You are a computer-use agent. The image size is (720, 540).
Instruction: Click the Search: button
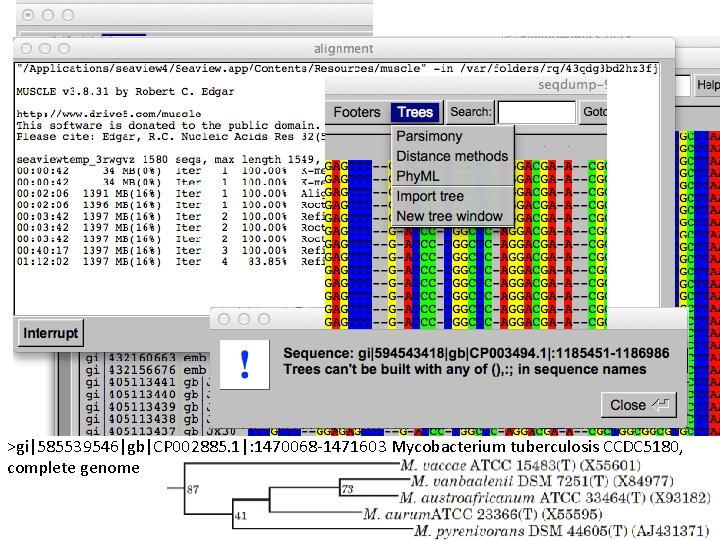pyautogui.click(x=470, y=112)
